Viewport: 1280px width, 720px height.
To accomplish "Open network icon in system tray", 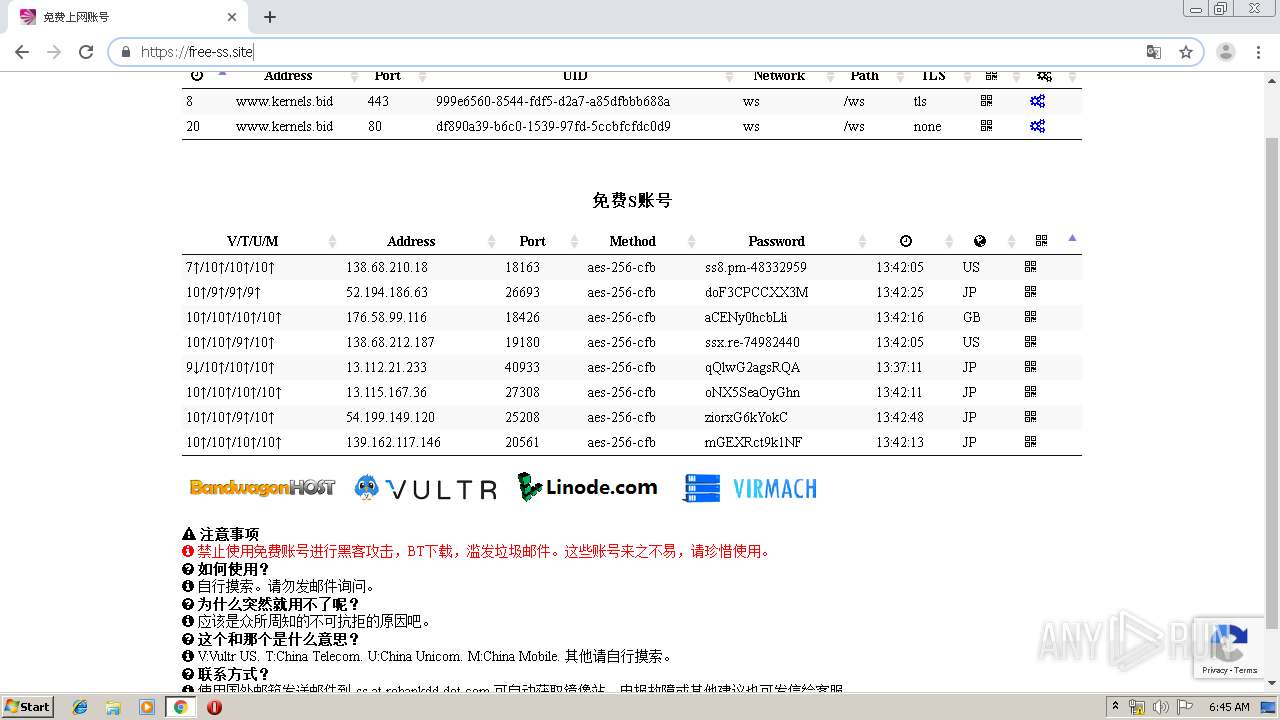I will click(1138, 707).
